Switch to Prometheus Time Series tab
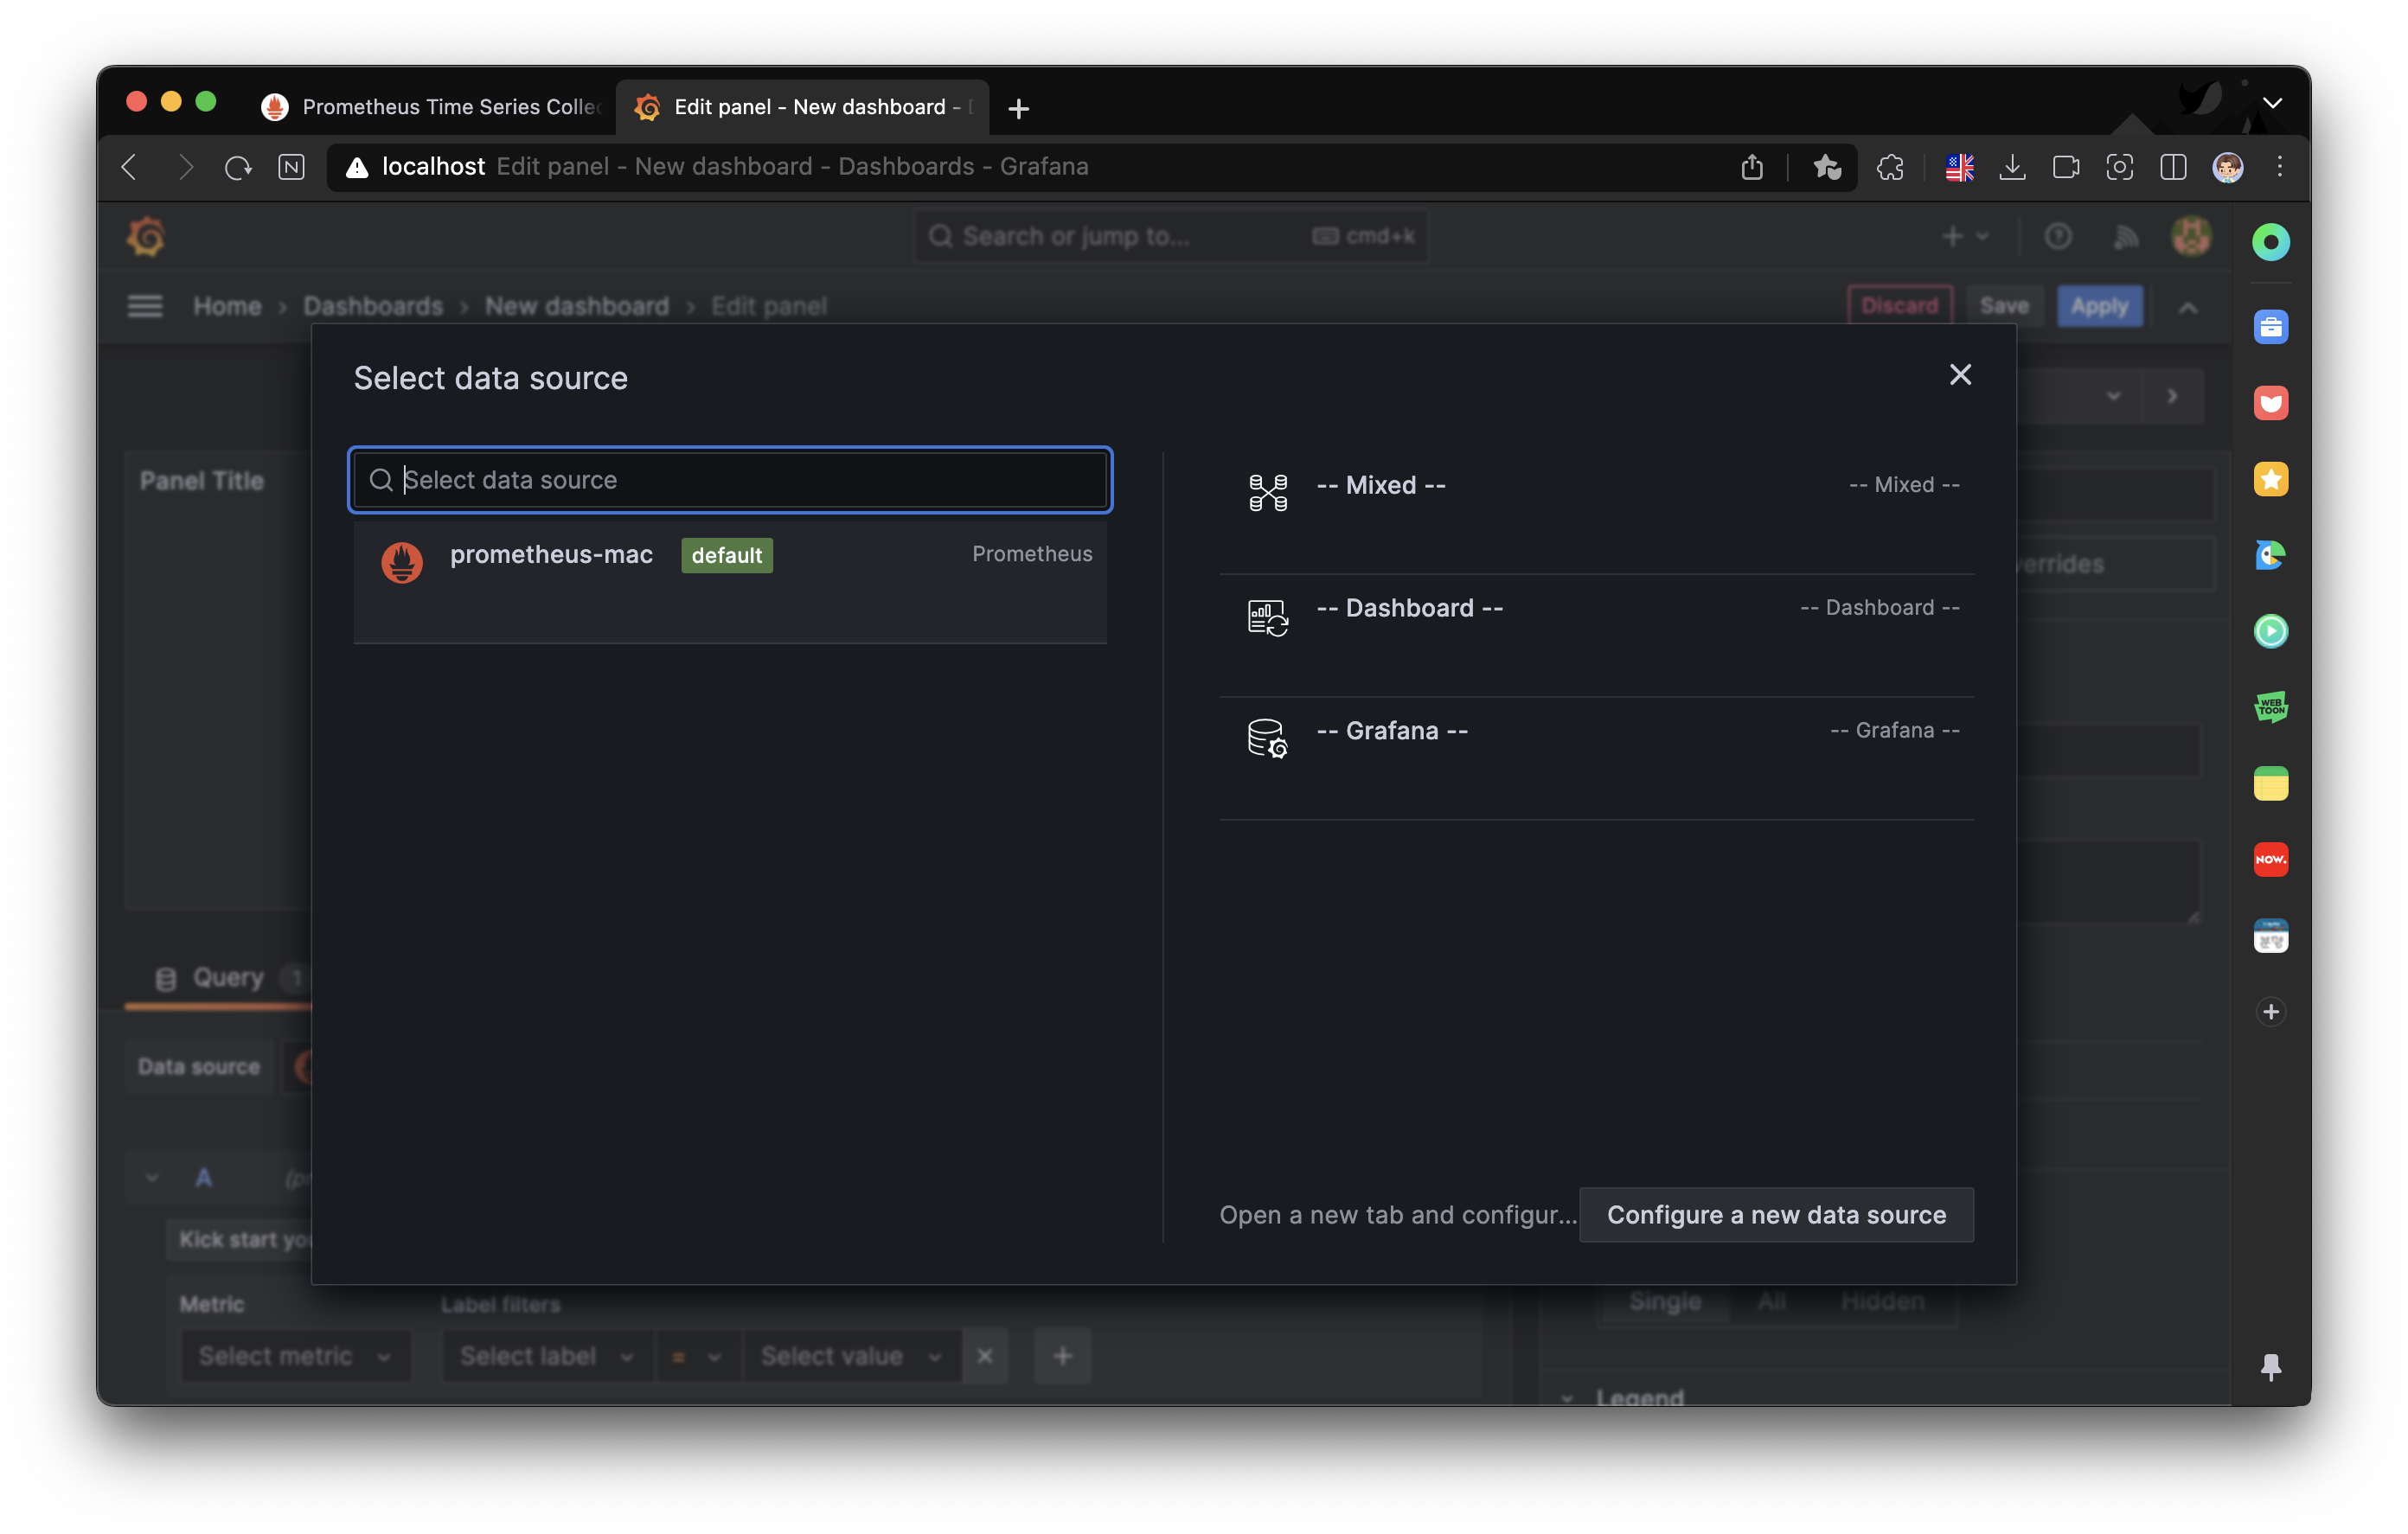 [430, 107]
